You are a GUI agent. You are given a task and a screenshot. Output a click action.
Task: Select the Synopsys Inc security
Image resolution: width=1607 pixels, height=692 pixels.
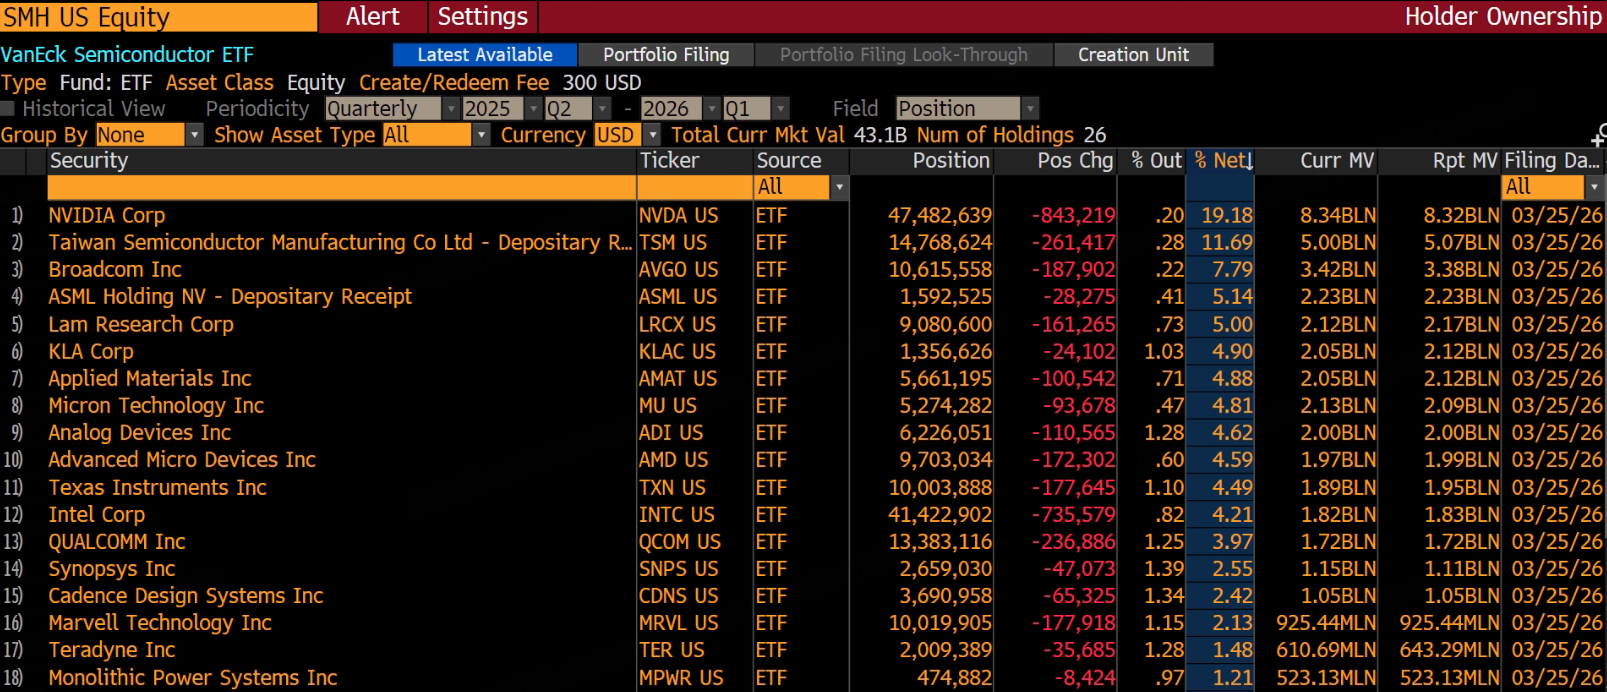pyautogui.click(x=112, y=569)
